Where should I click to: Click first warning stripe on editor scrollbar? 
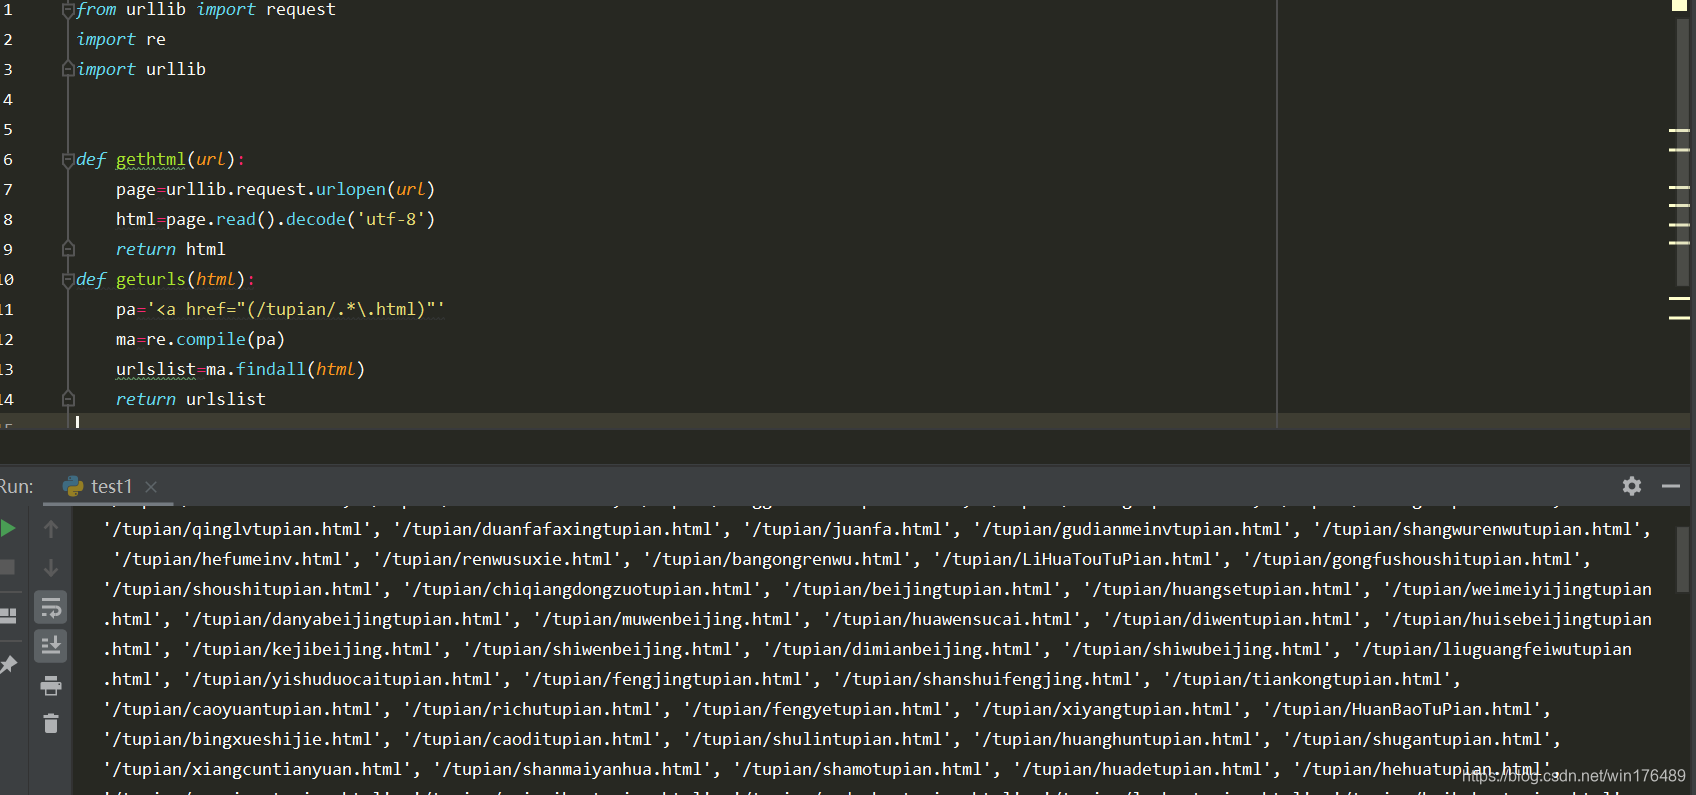[1679, 131]
